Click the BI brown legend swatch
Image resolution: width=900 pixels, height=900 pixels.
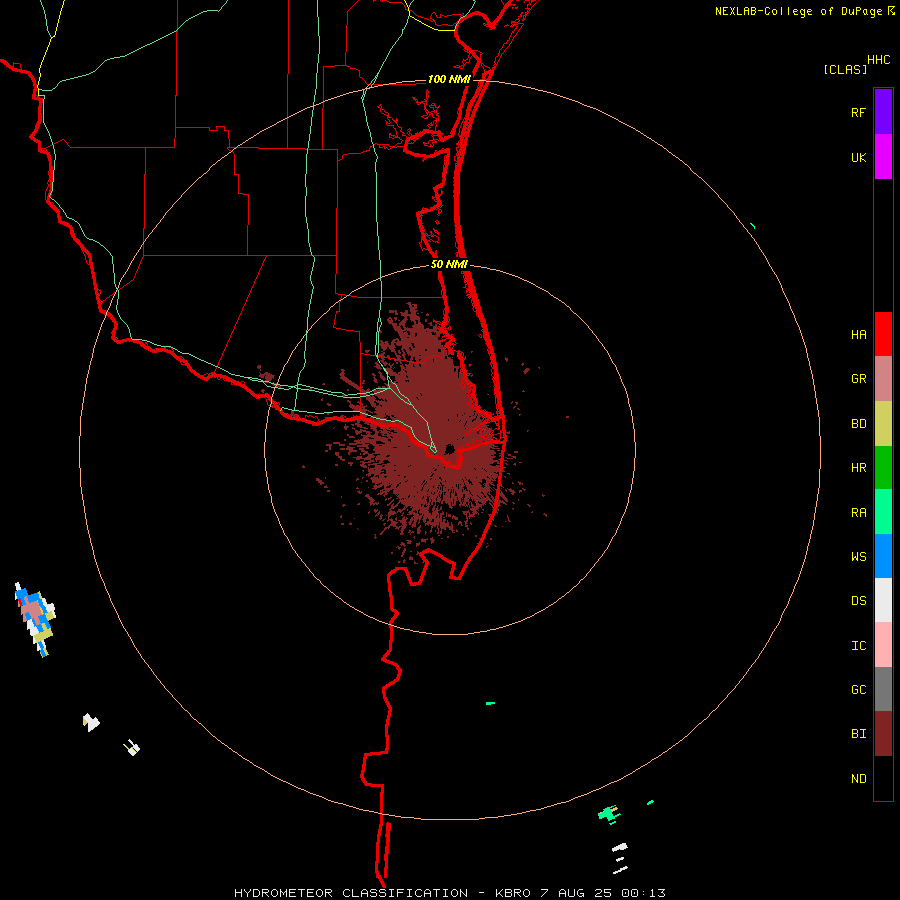[x=883, y=734]
